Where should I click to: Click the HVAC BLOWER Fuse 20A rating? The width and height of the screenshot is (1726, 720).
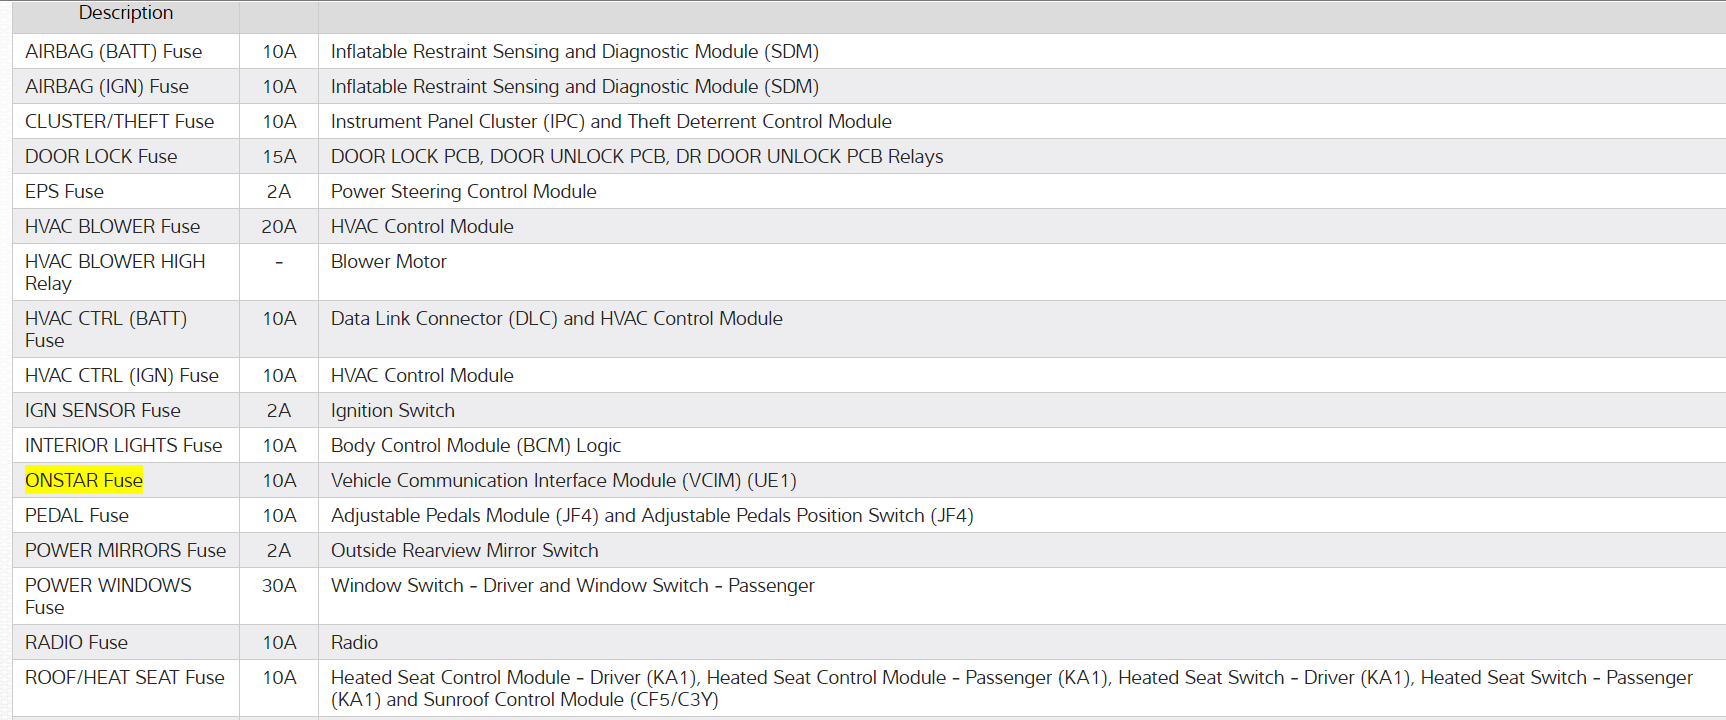tap(279, 227)
